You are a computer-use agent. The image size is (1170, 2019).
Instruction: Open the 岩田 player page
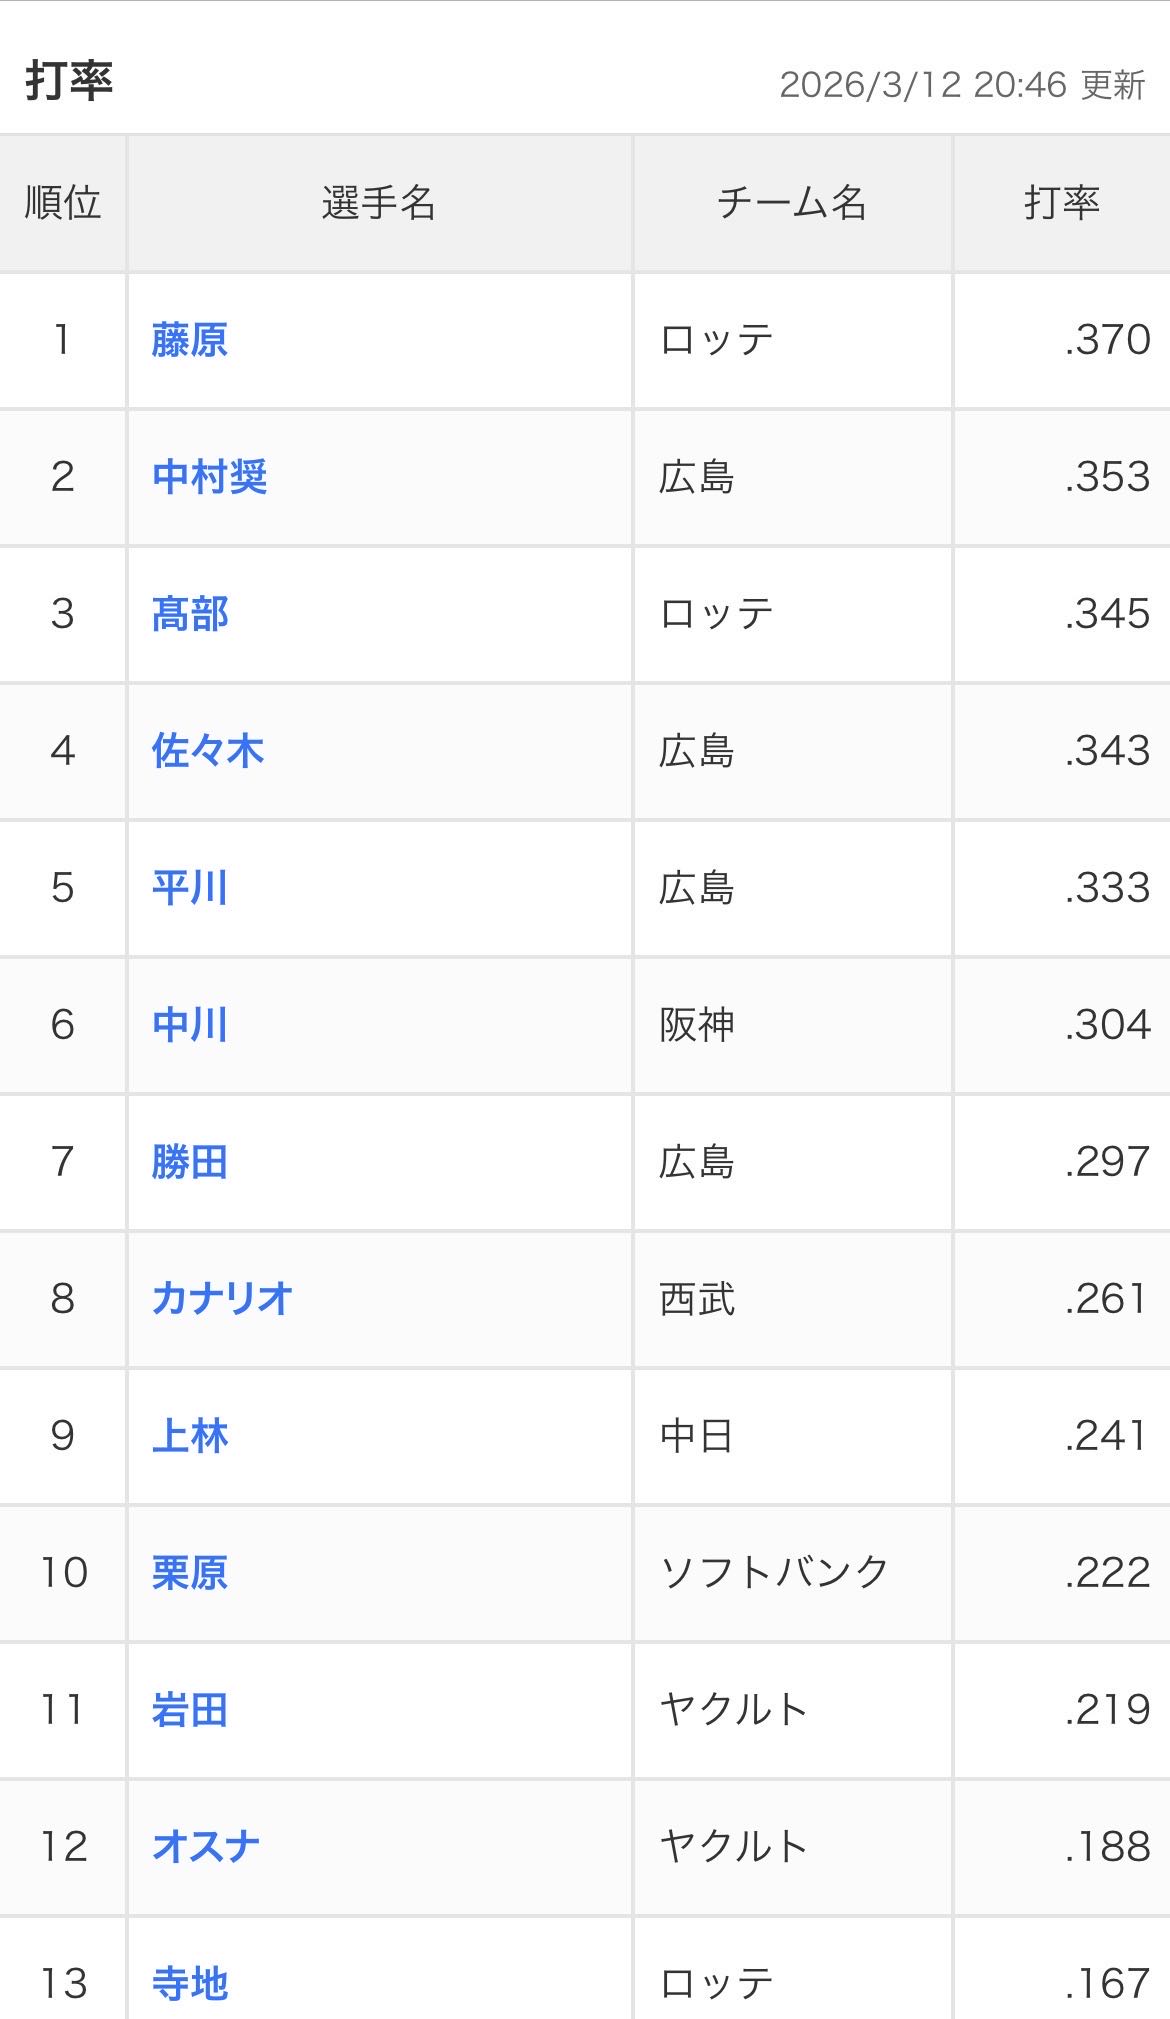click(189, 1710)
